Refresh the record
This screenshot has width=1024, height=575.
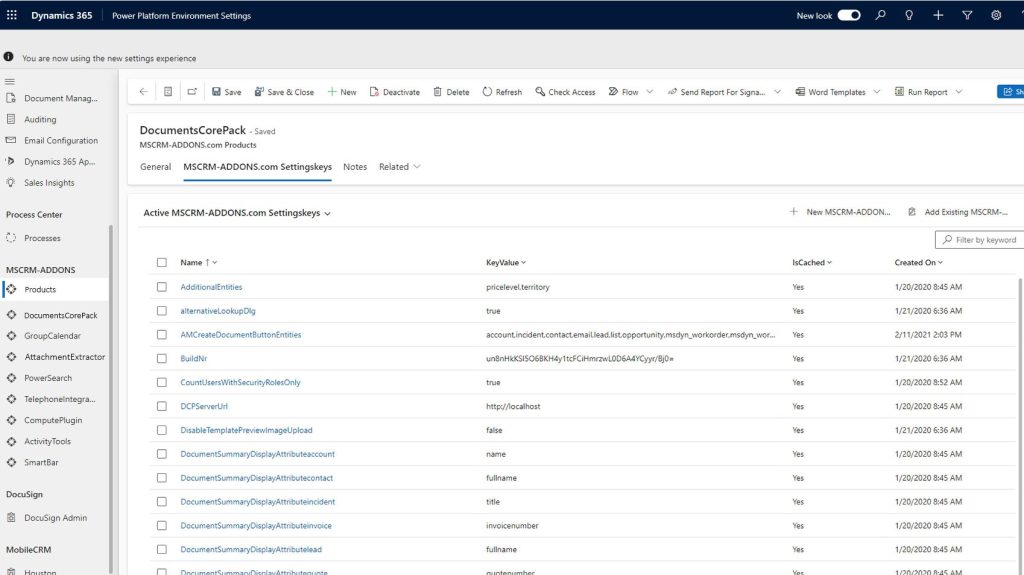click(x=502, y=92)
